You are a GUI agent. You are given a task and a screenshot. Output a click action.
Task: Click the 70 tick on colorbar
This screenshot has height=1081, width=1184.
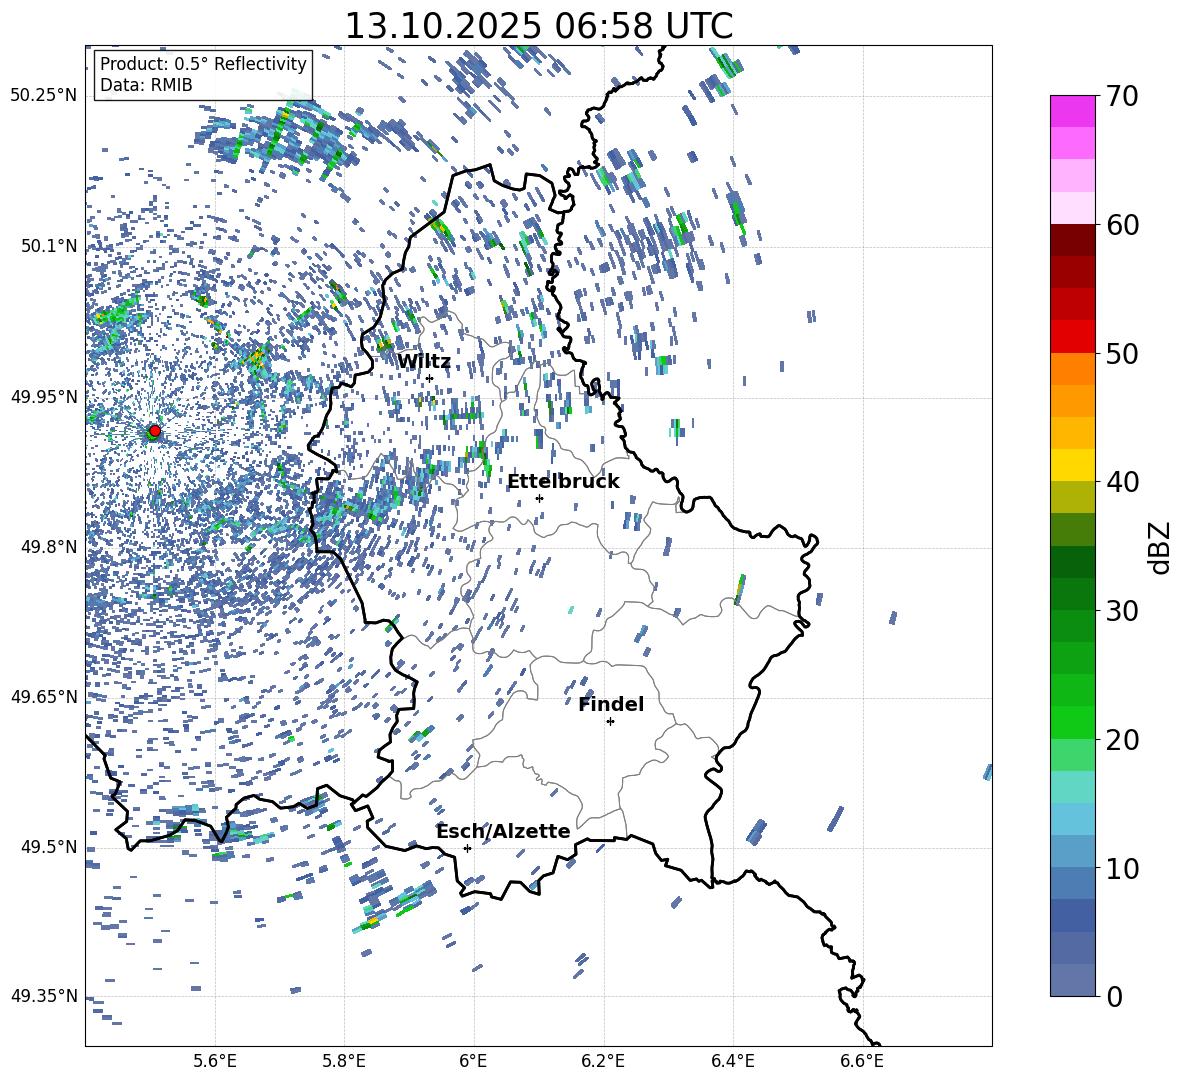pyautogui.click(x=1122, y=97)
